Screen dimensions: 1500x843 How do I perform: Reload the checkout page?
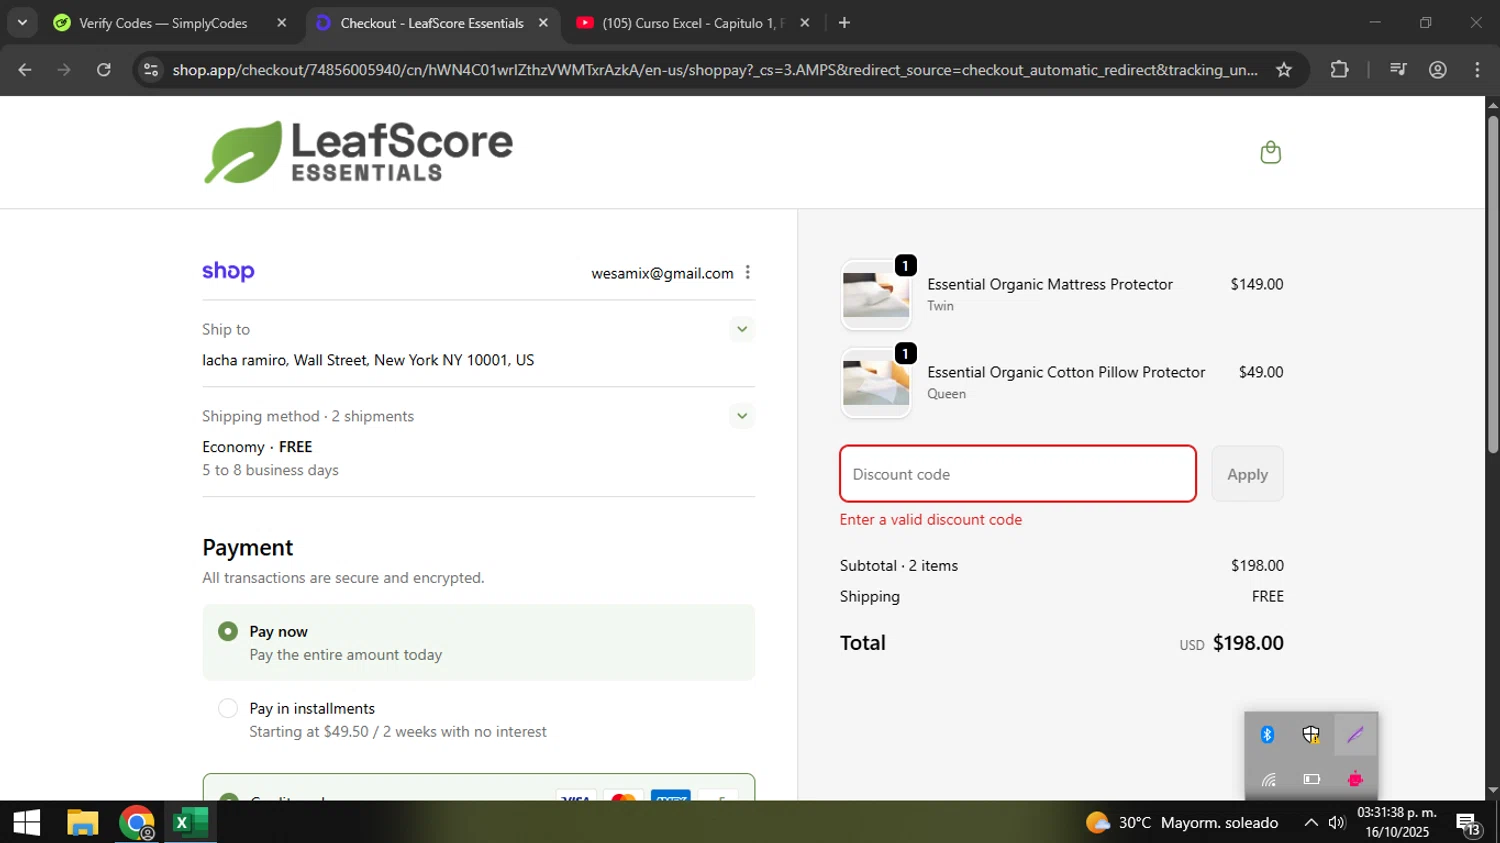pos(104,70)
